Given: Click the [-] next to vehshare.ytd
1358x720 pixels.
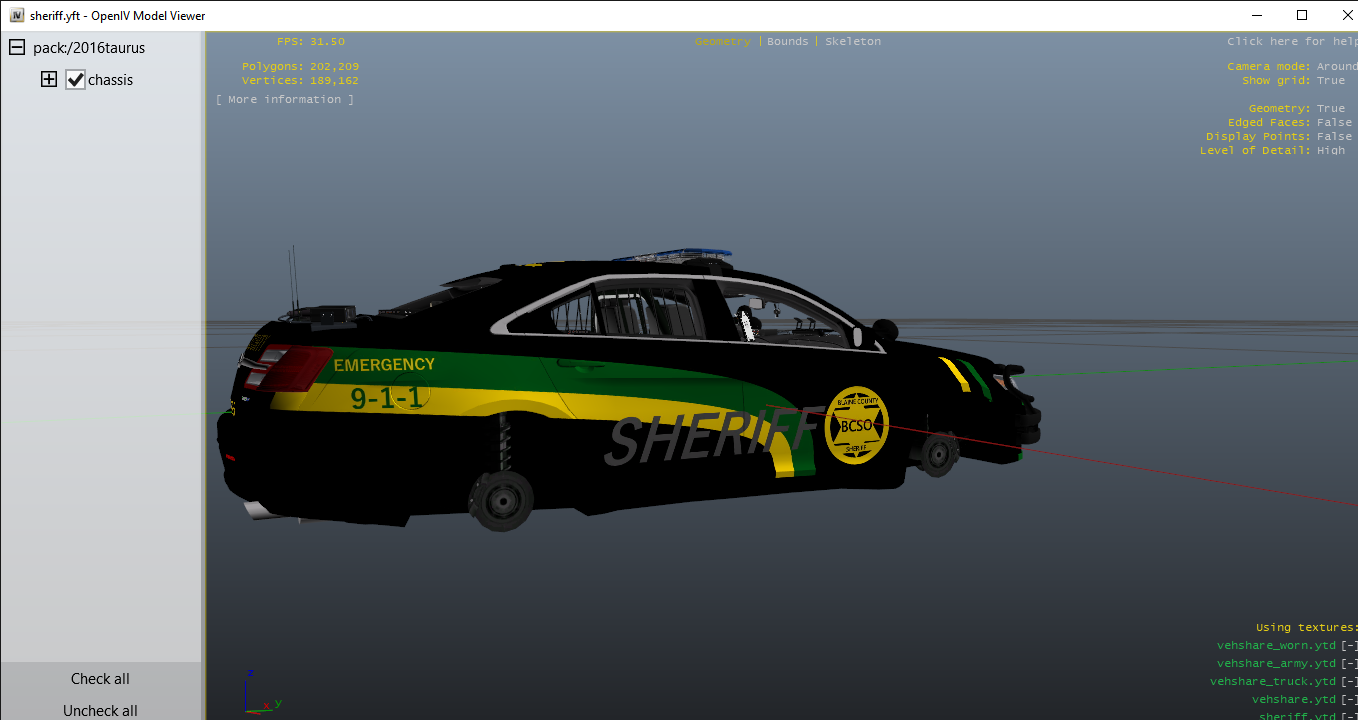Looking at the screenshot, I should coord(1349,700).
